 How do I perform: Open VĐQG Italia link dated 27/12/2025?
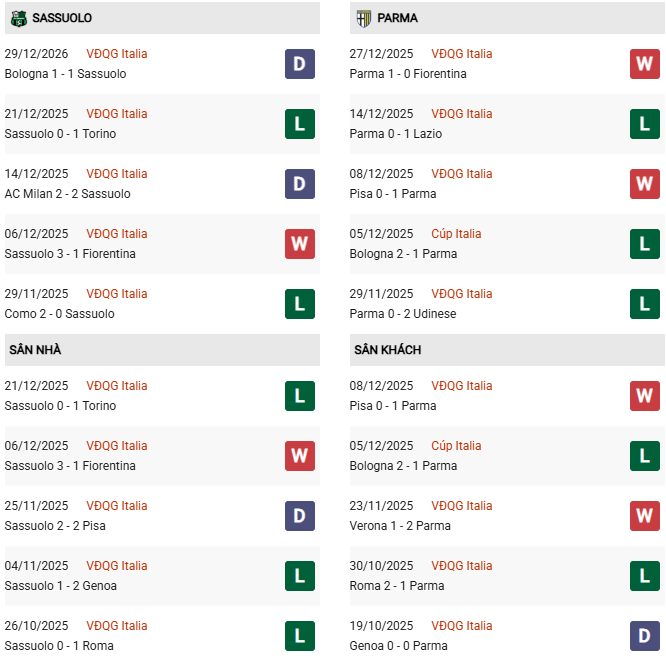tap(461, 54)
